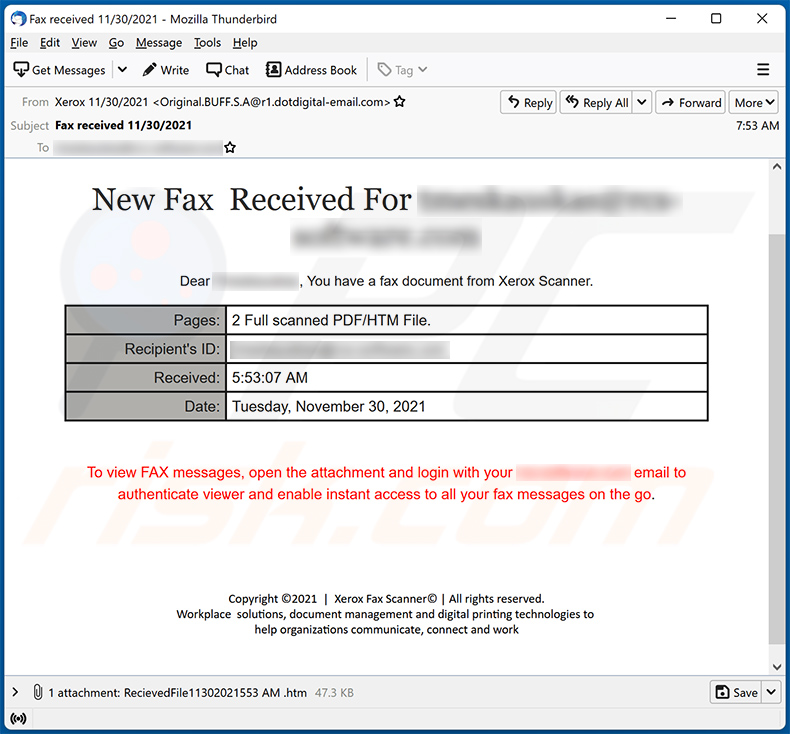This screenshot has height=734, width=790.
Task: Open the File menu
Action: [x=19, y=43]
